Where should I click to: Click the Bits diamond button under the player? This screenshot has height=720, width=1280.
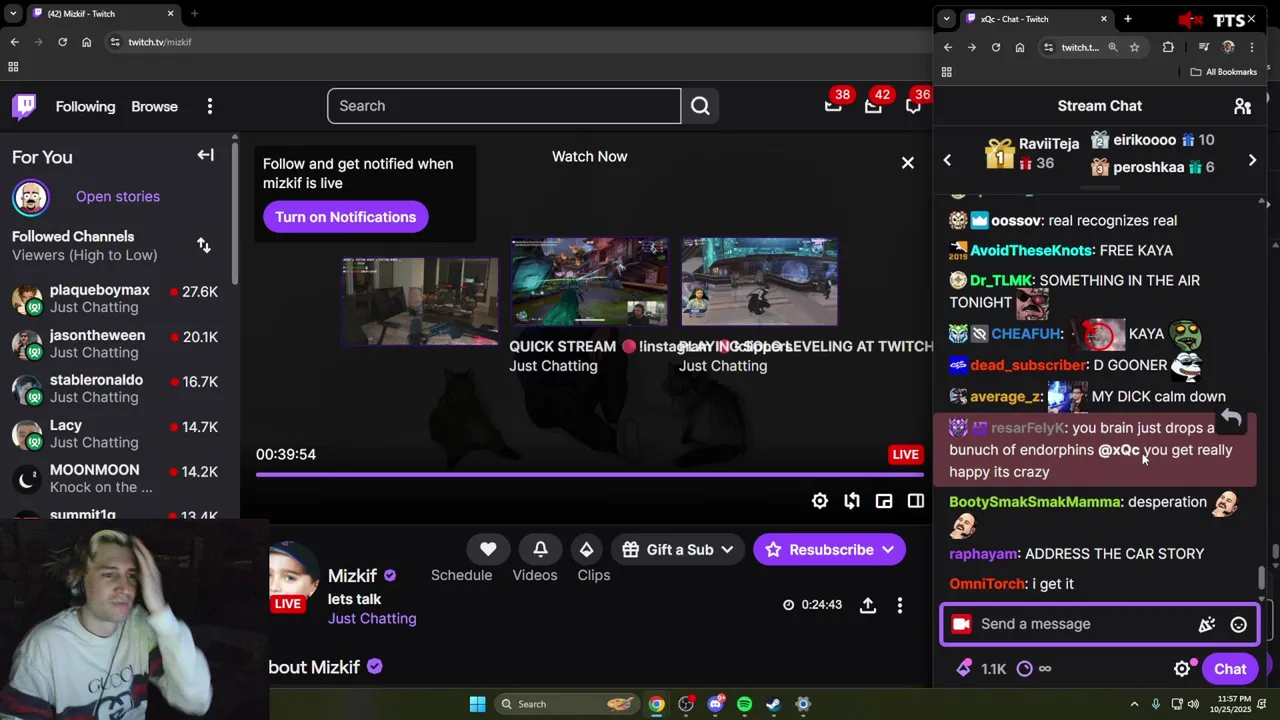pyautogui.click(x=587, y=549)
